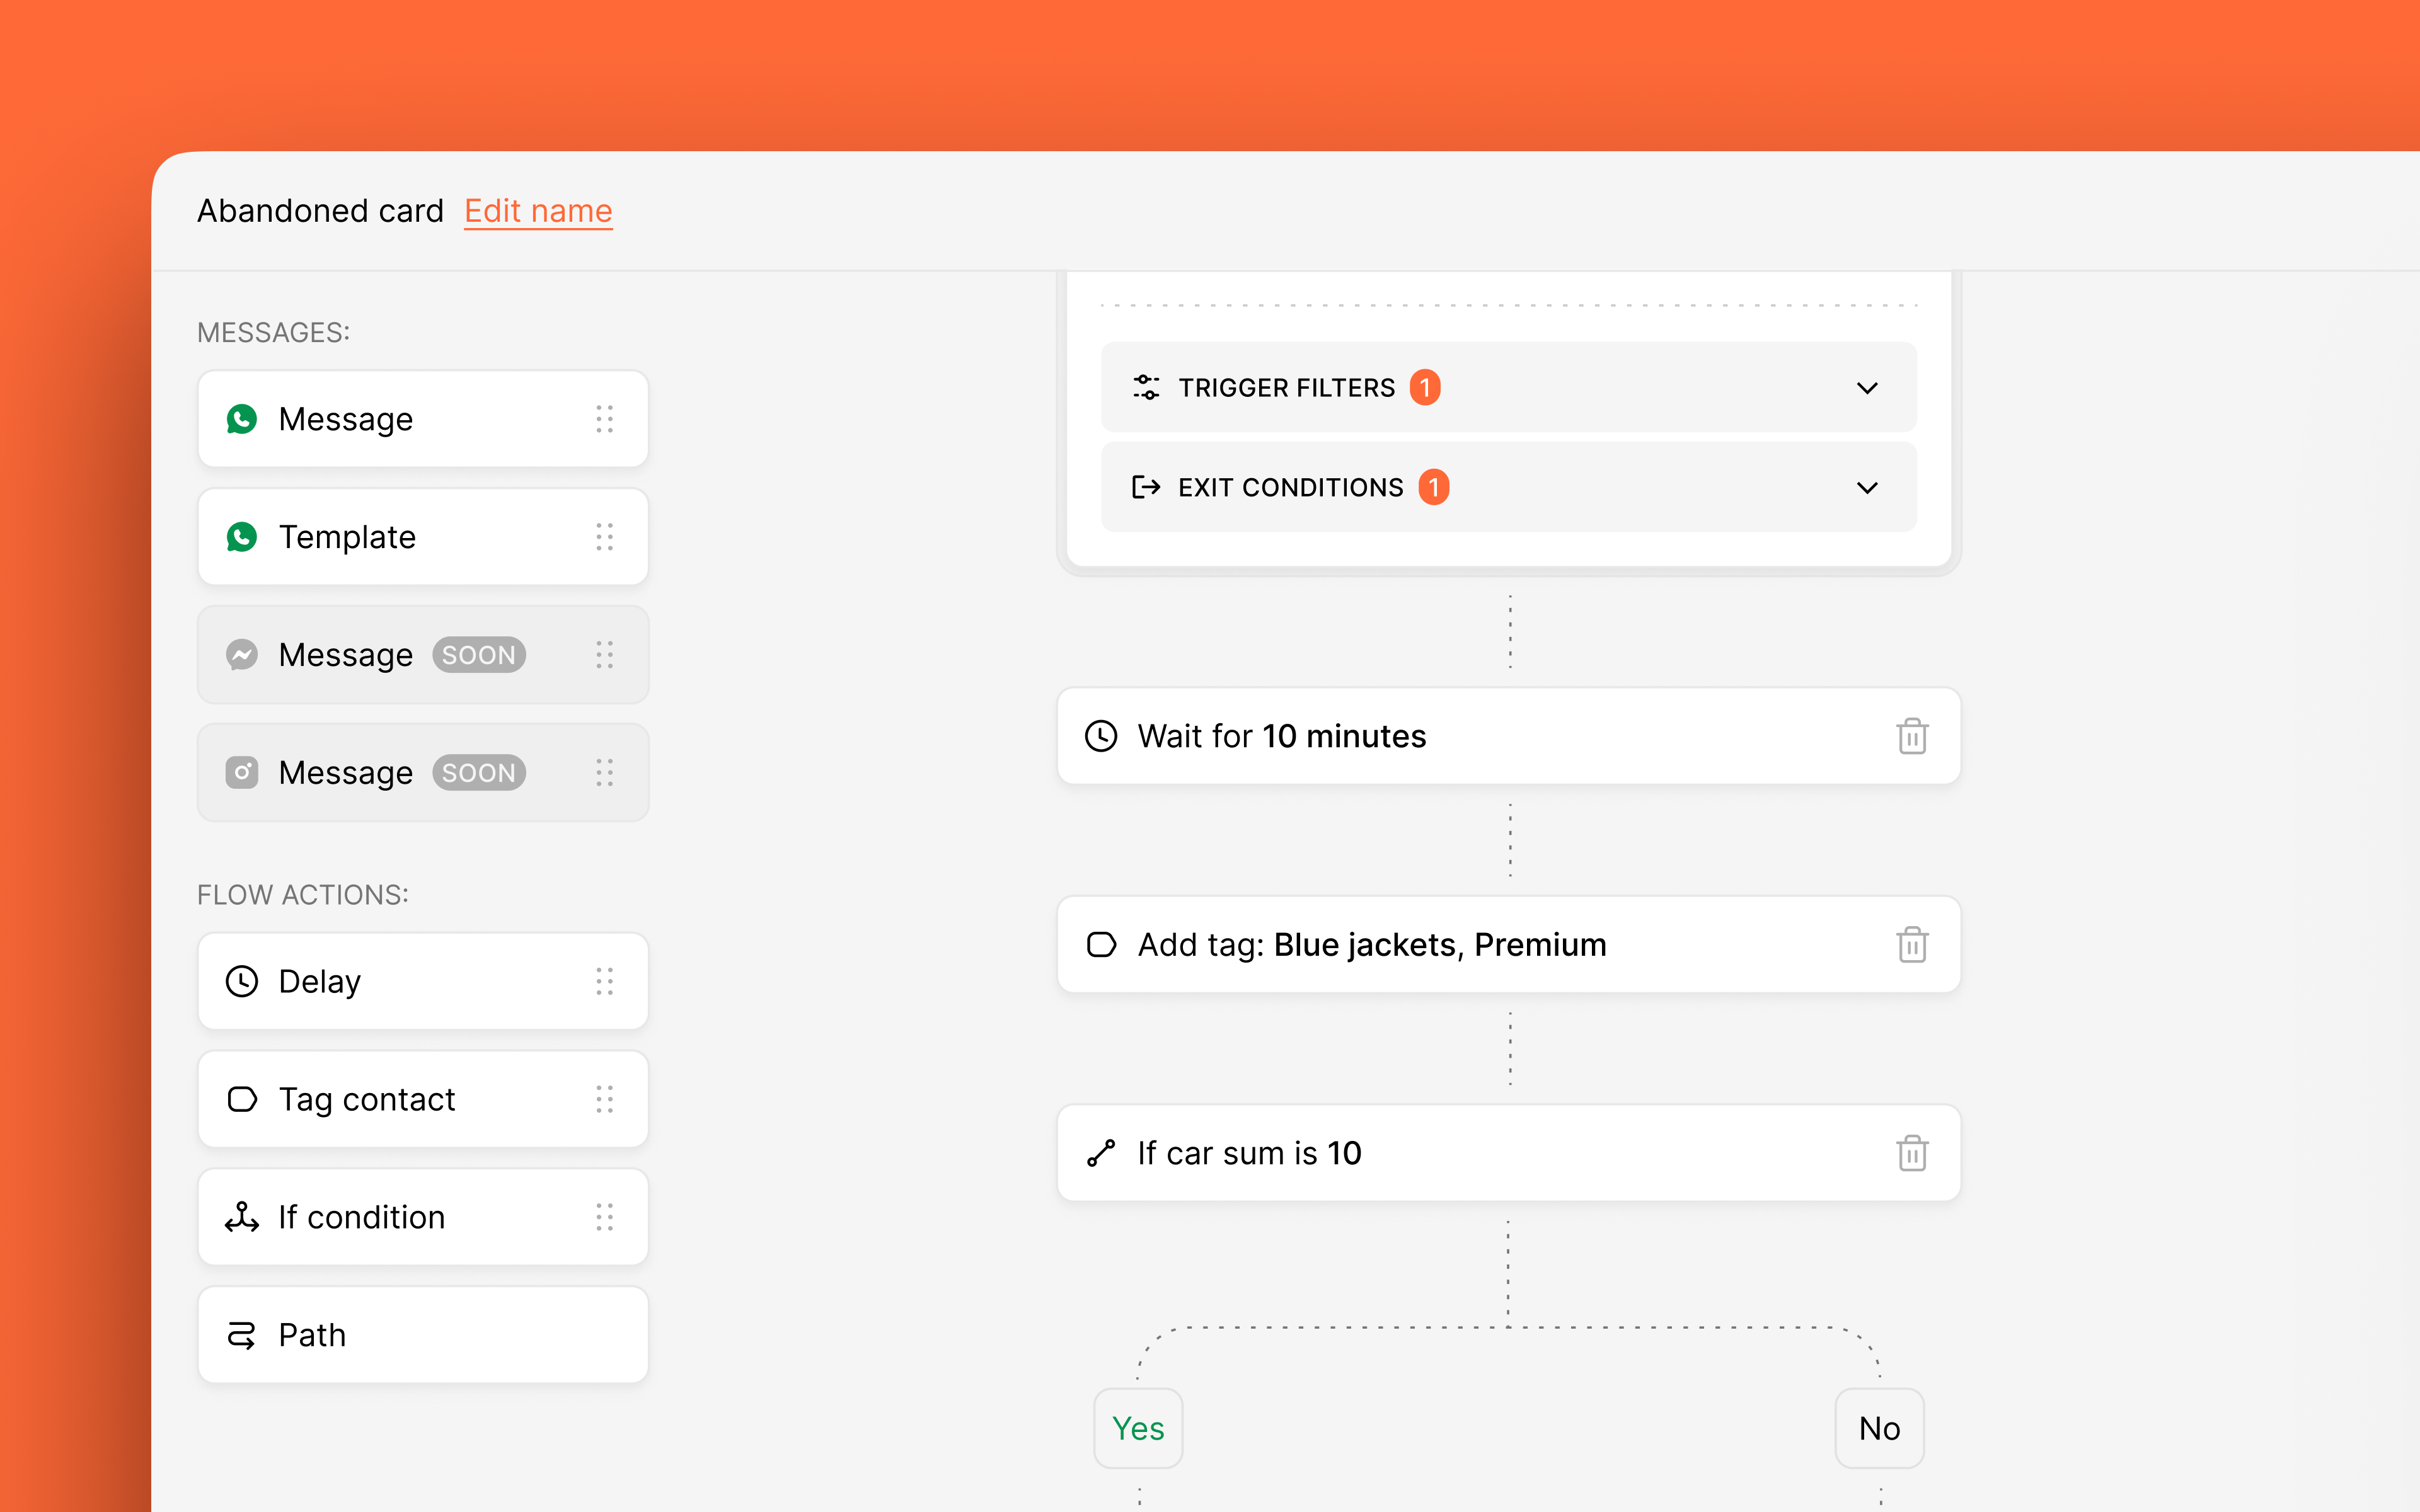
Task: Click the path icon on the Path card
Action: 242,1335
